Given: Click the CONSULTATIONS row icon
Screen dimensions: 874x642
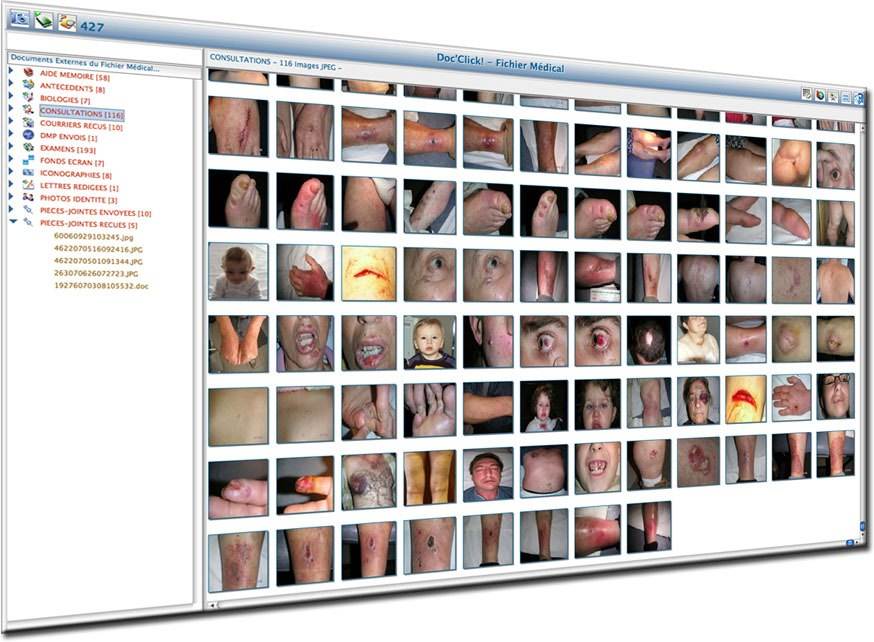Looking at the screenshot, I should click(x=28, y=109).
